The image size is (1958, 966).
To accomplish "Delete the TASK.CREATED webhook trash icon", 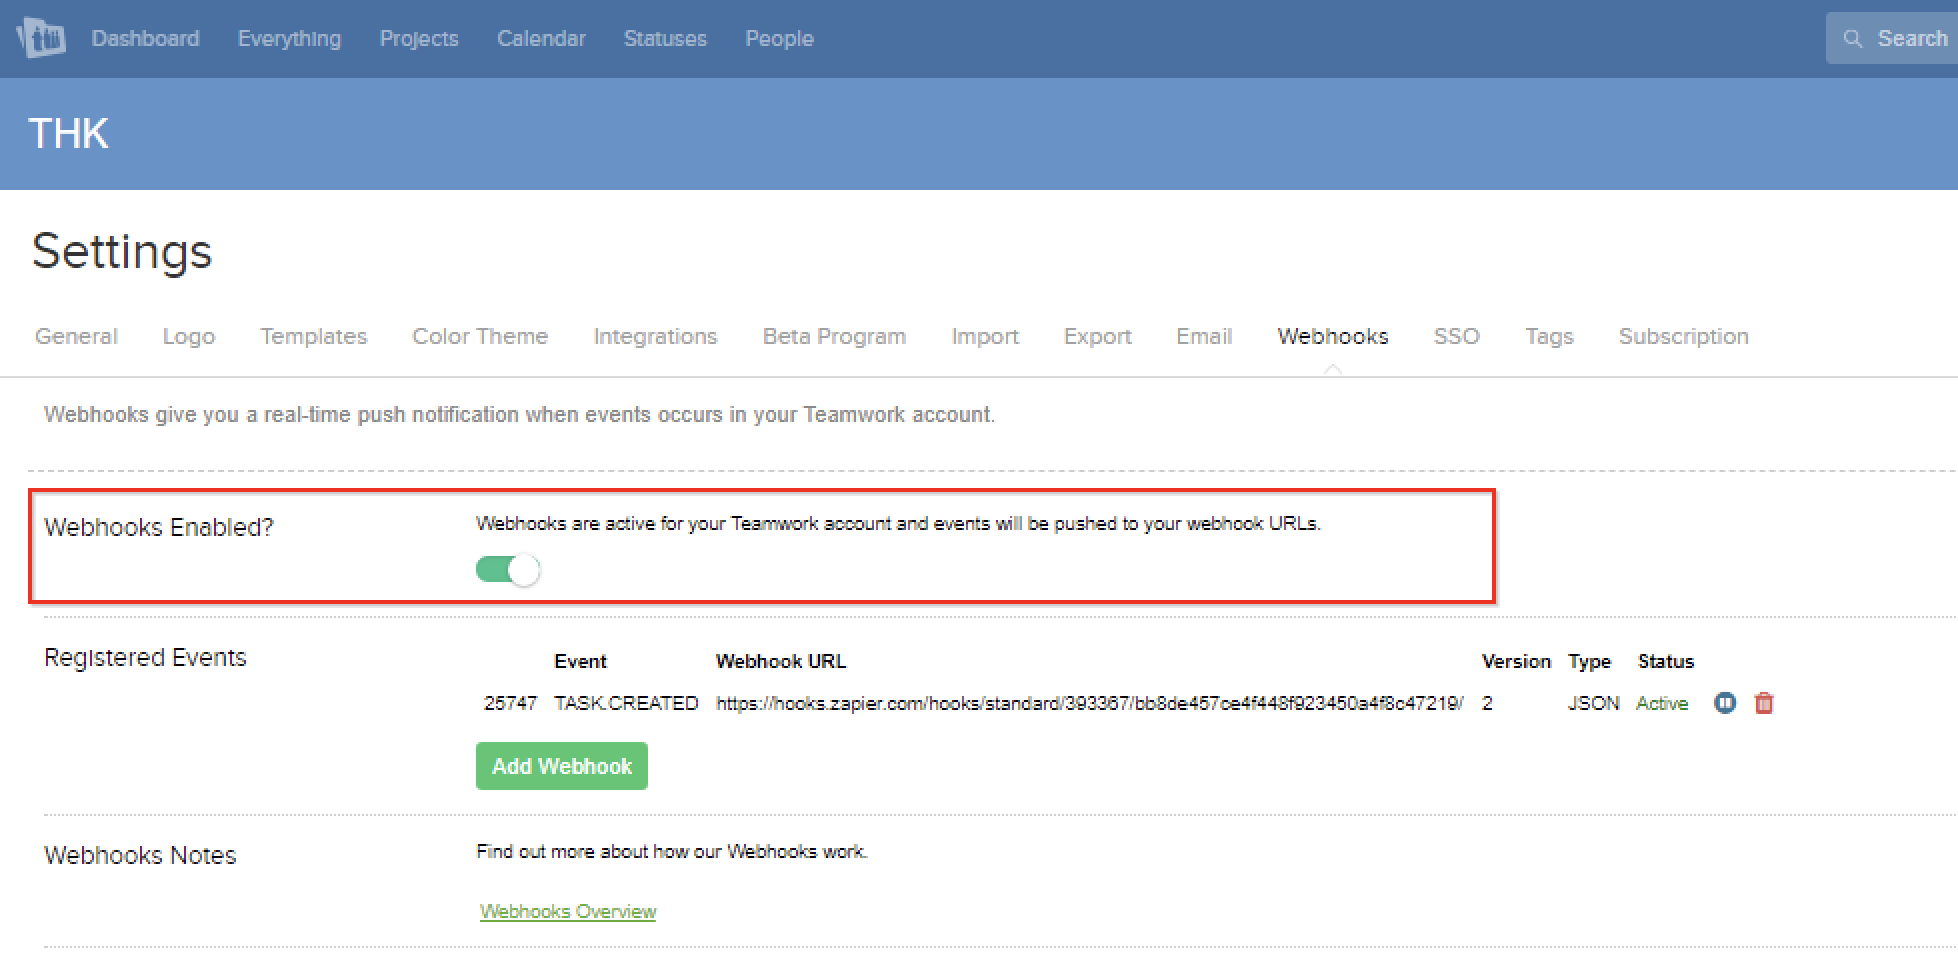I will [x=1764, y=703].
